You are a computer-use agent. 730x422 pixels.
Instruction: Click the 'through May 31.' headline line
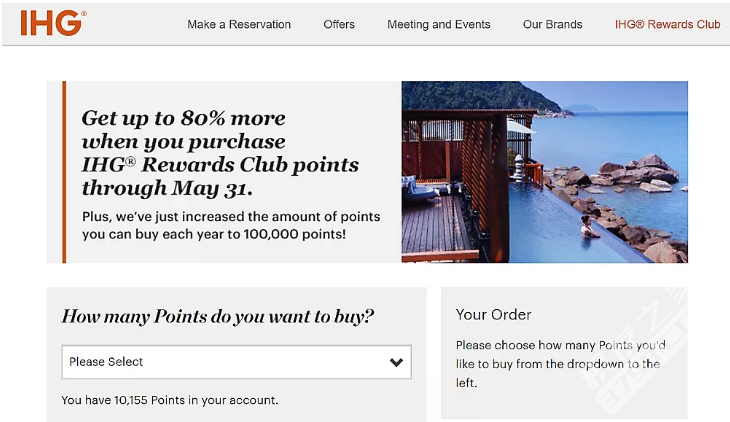167,188
